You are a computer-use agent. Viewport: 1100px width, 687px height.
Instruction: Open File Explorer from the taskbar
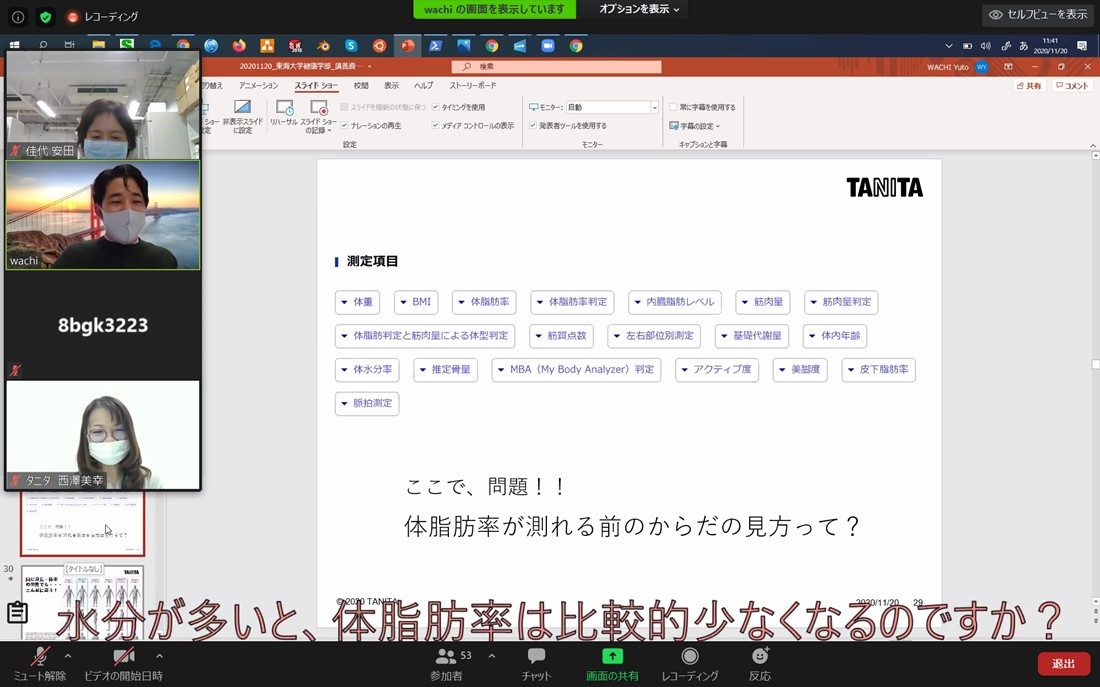tap(98, 46)
